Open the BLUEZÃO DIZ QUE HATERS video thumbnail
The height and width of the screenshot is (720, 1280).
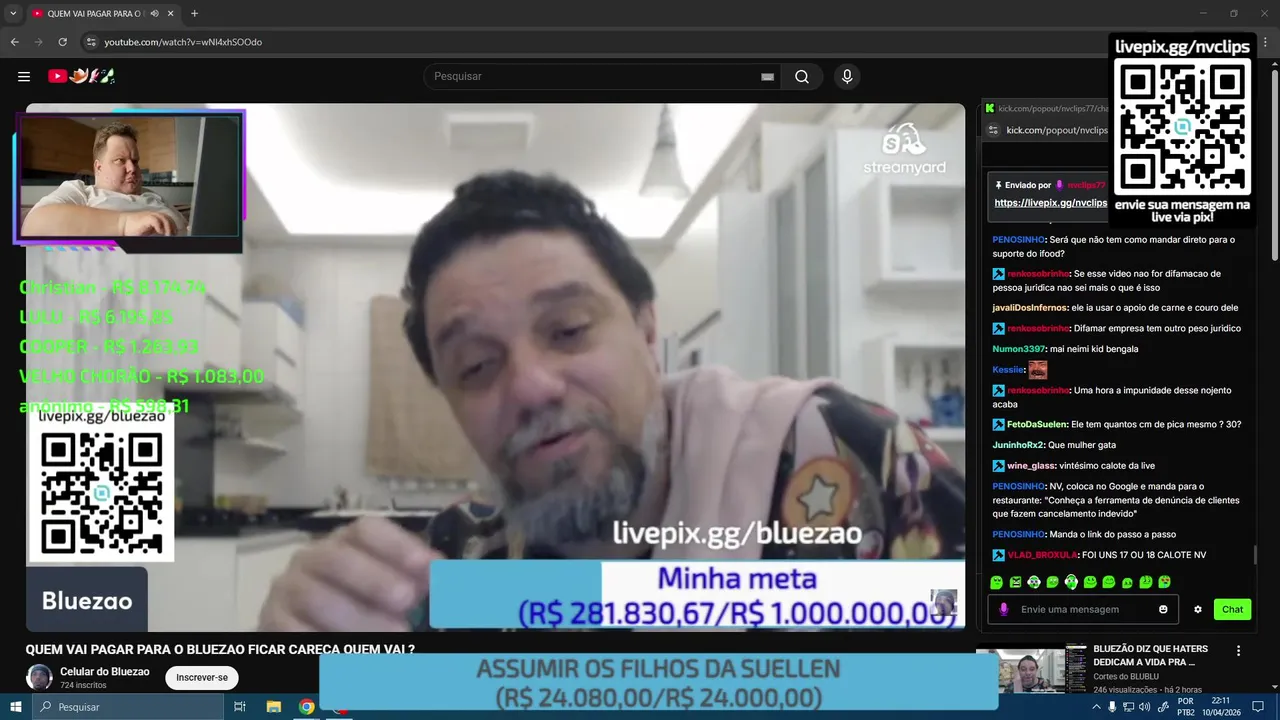1030,670
